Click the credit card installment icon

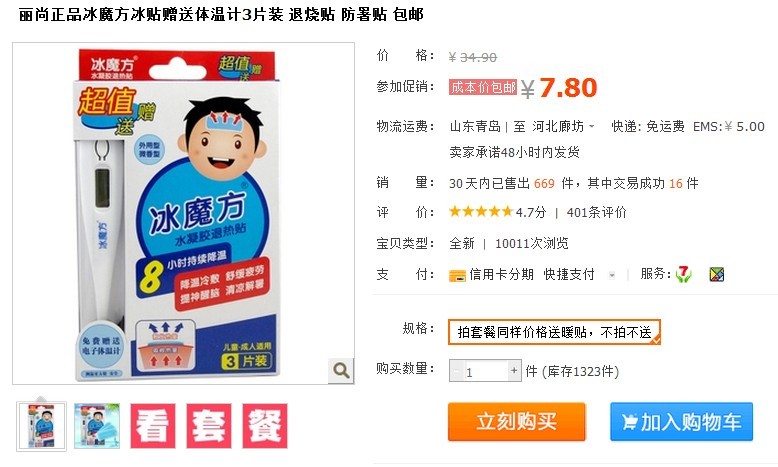click(x=457, y=275)
